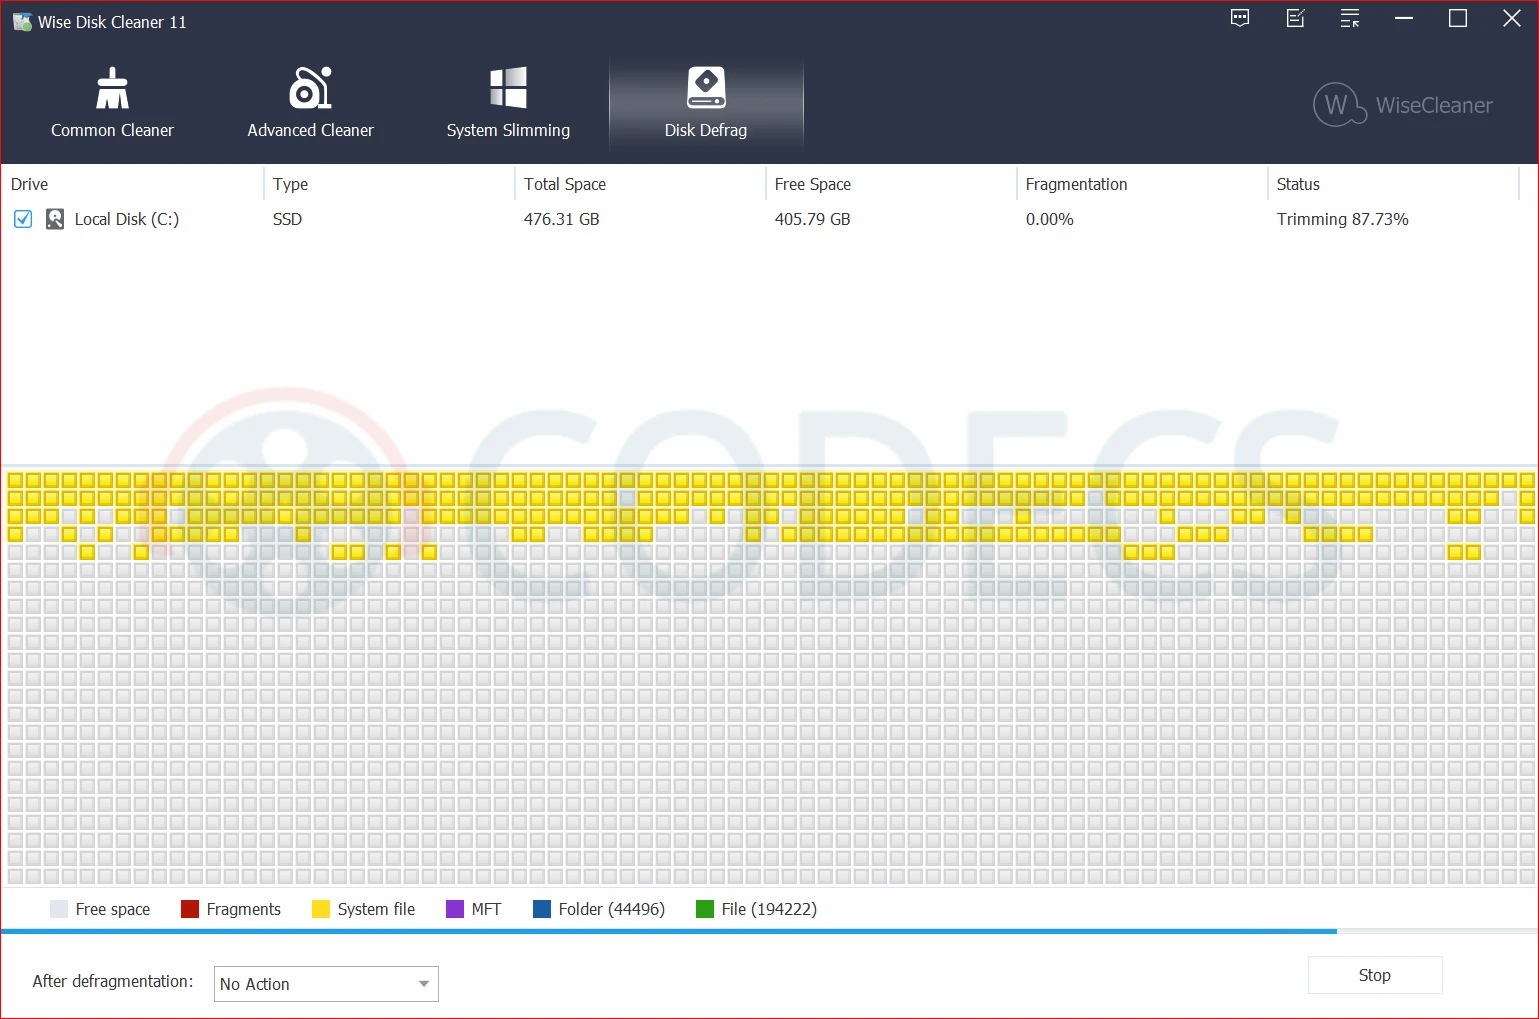
Task: Uncheck the Local Disk (C:) checkbox
Action: point(23,219)
